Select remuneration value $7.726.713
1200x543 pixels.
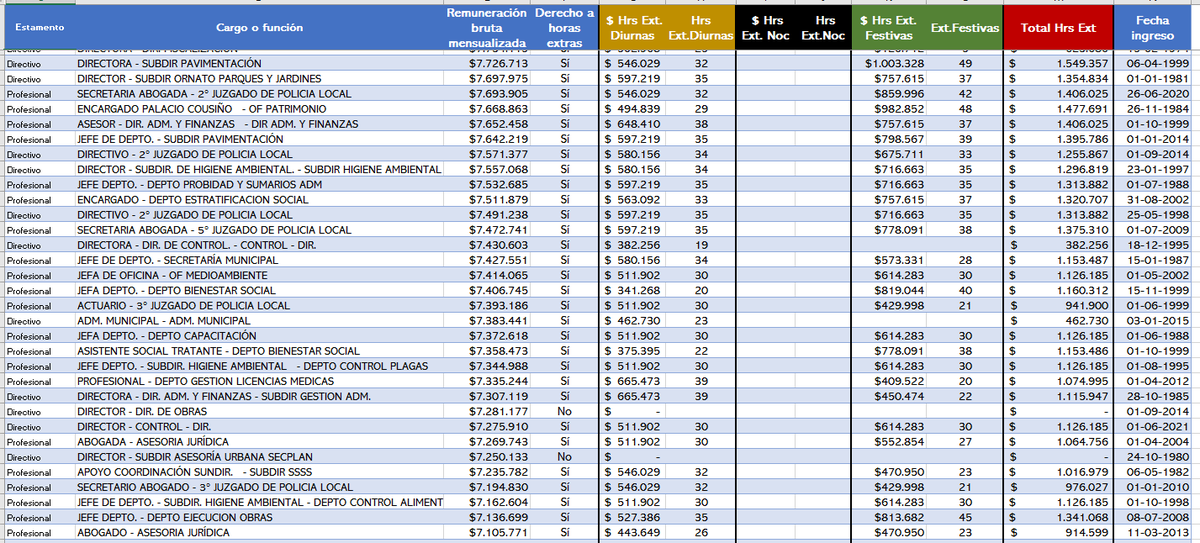[x=499, y=63]
